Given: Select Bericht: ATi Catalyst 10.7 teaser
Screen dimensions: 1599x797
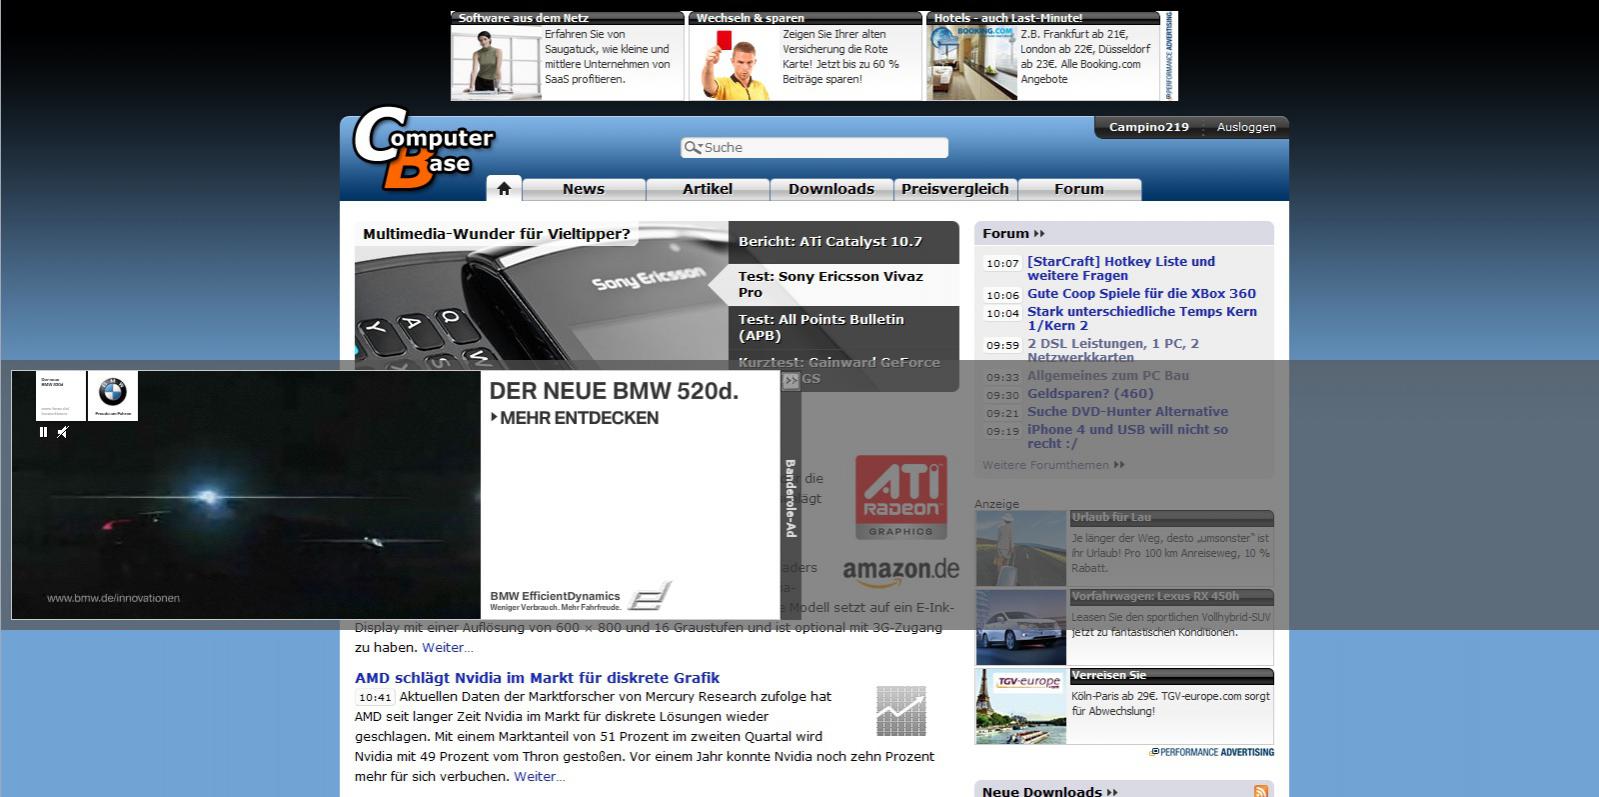Looking at the screenshot, I should (x=843, y=242).
